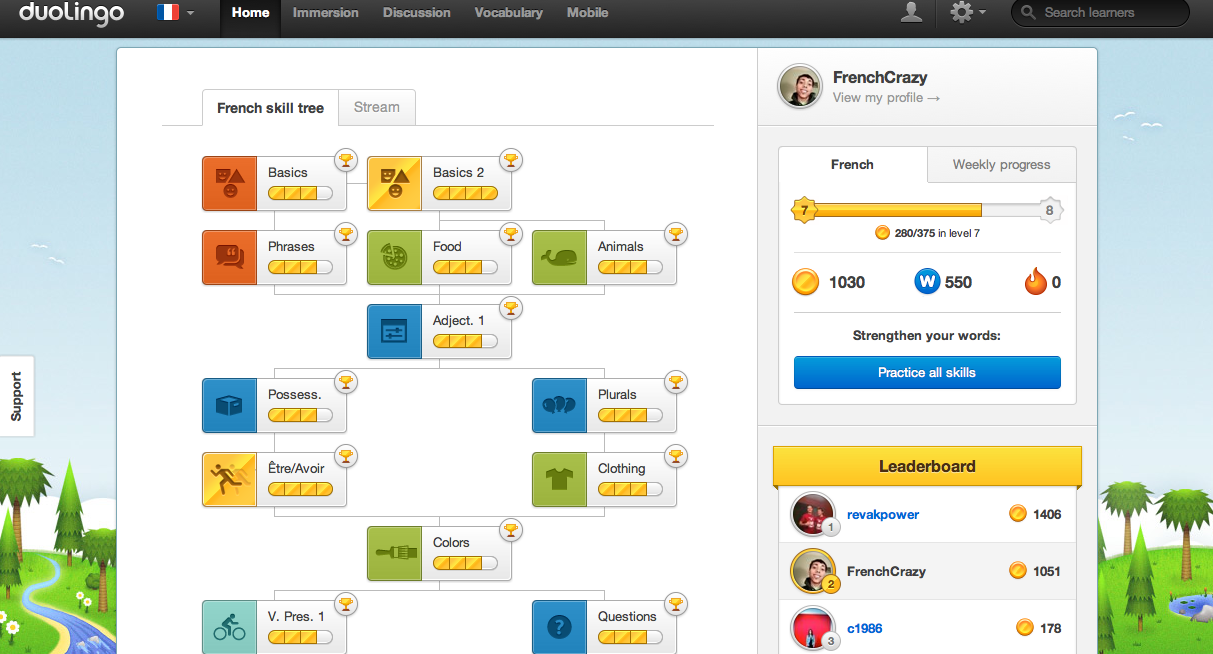The width and height of the screenshot is (1213, 654).
Task: Open the Adject. 1 skill icon
Action: (394, 331)
